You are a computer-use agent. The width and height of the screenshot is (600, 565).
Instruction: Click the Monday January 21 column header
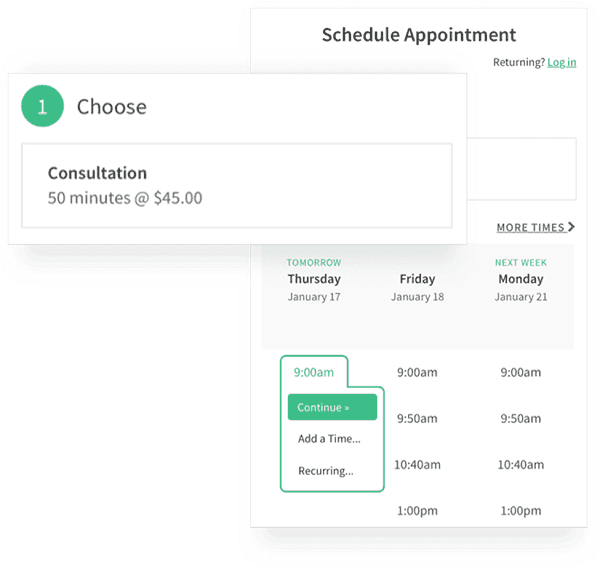coord(520,286)
